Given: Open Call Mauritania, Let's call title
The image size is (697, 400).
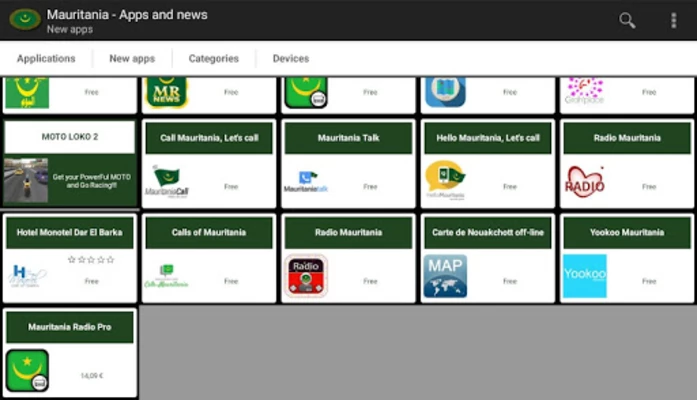Looking at the screenshot, I should pos(209,138).
